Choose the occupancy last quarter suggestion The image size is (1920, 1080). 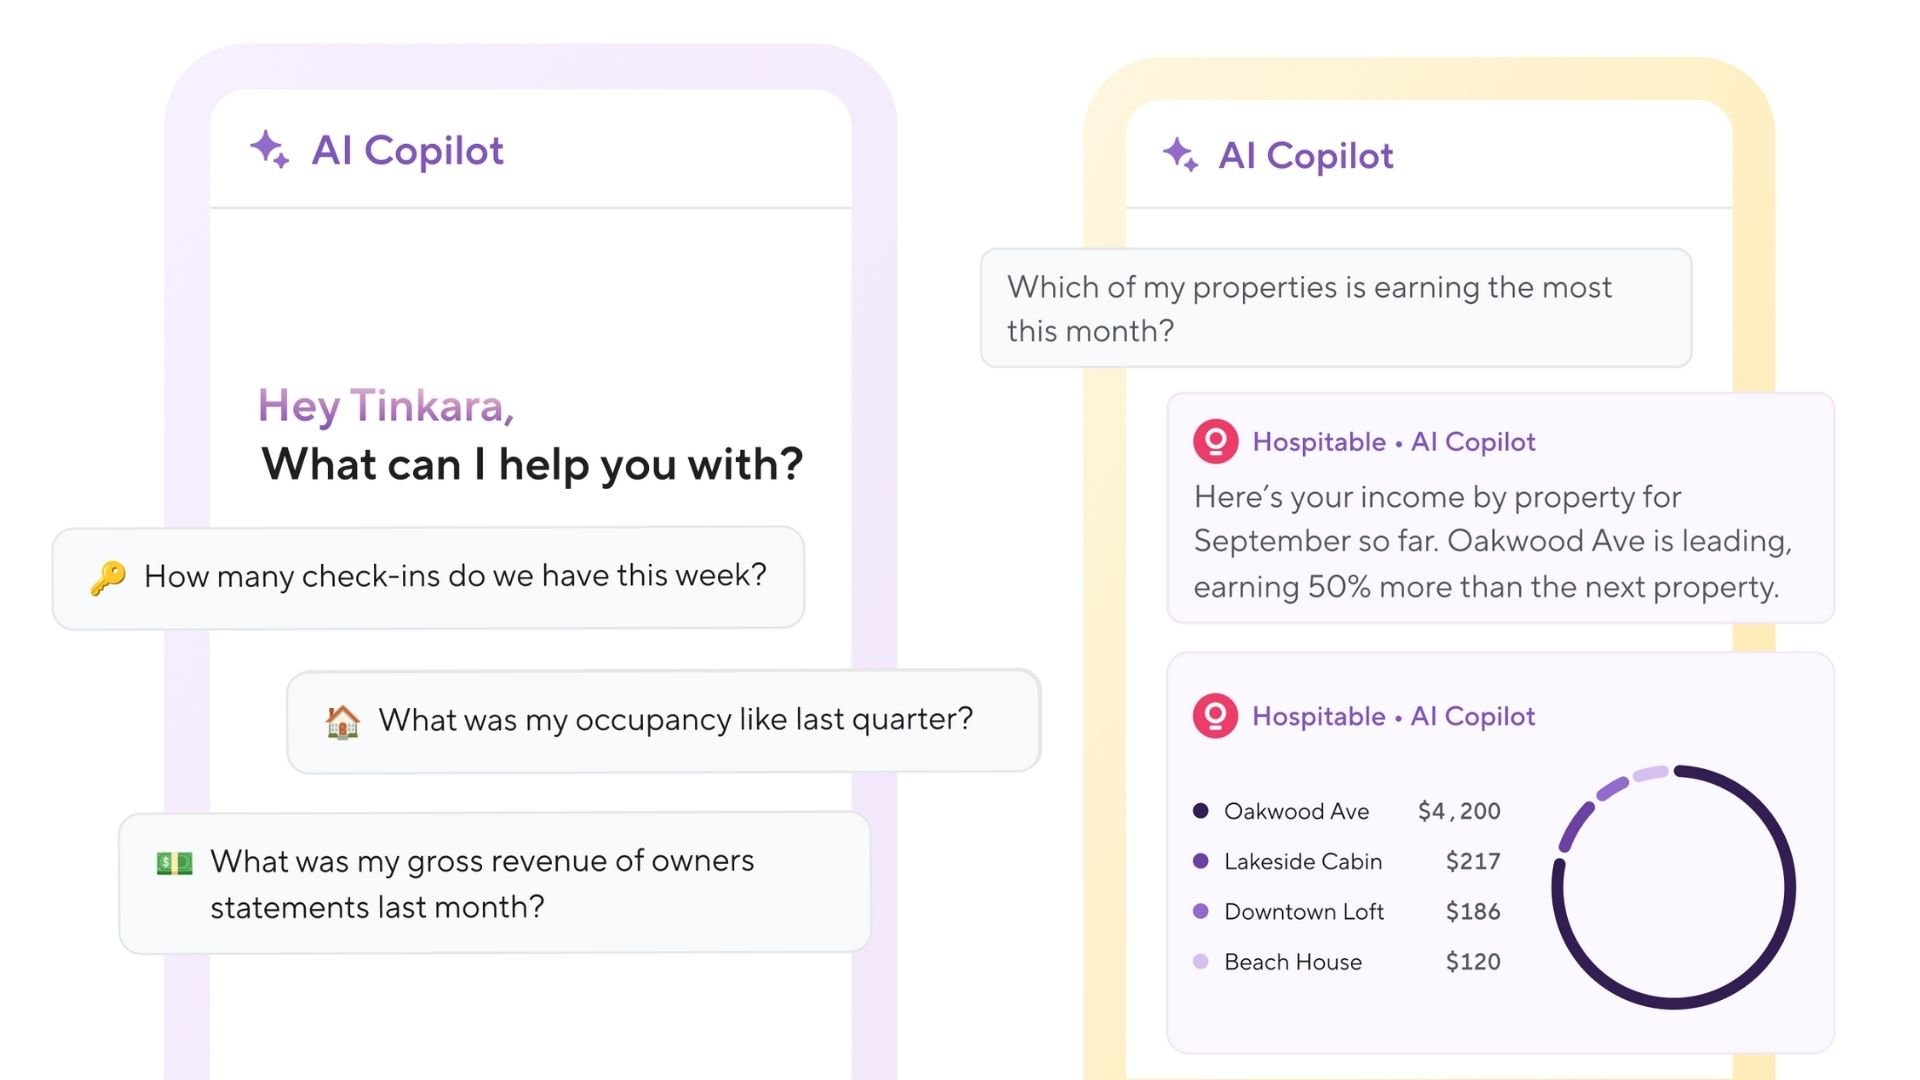(675, 720)
